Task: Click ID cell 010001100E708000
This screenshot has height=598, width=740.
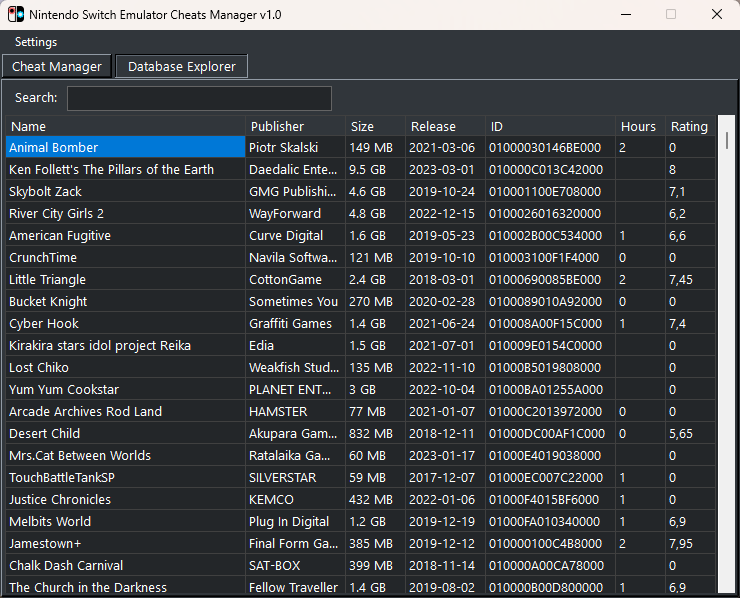Action: (x=550, y=192)
